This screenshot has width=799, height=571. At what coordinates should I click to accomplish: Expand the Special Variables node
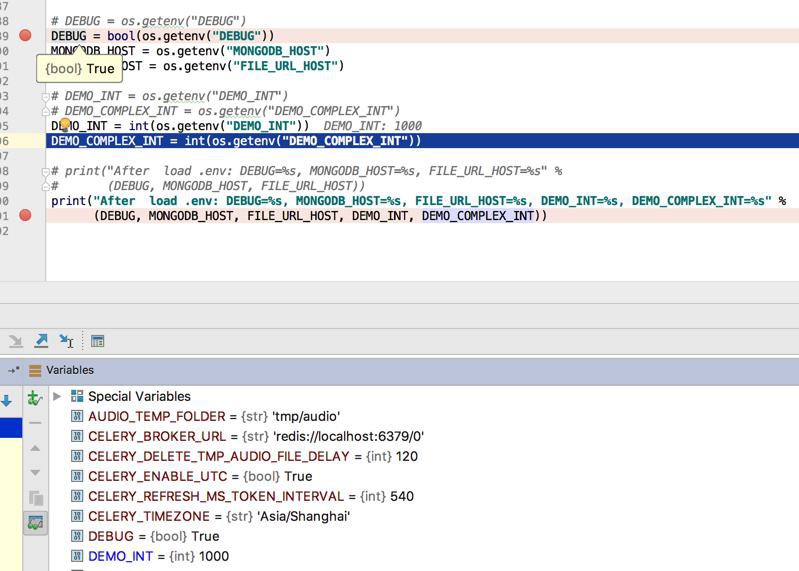click(x=57, y=396)
